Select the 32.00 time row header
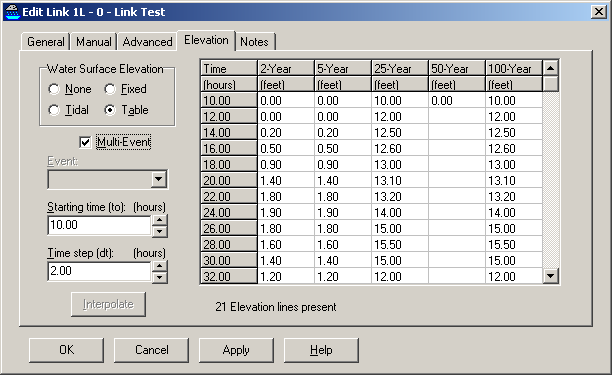612x375 pixels. (229, 276)
